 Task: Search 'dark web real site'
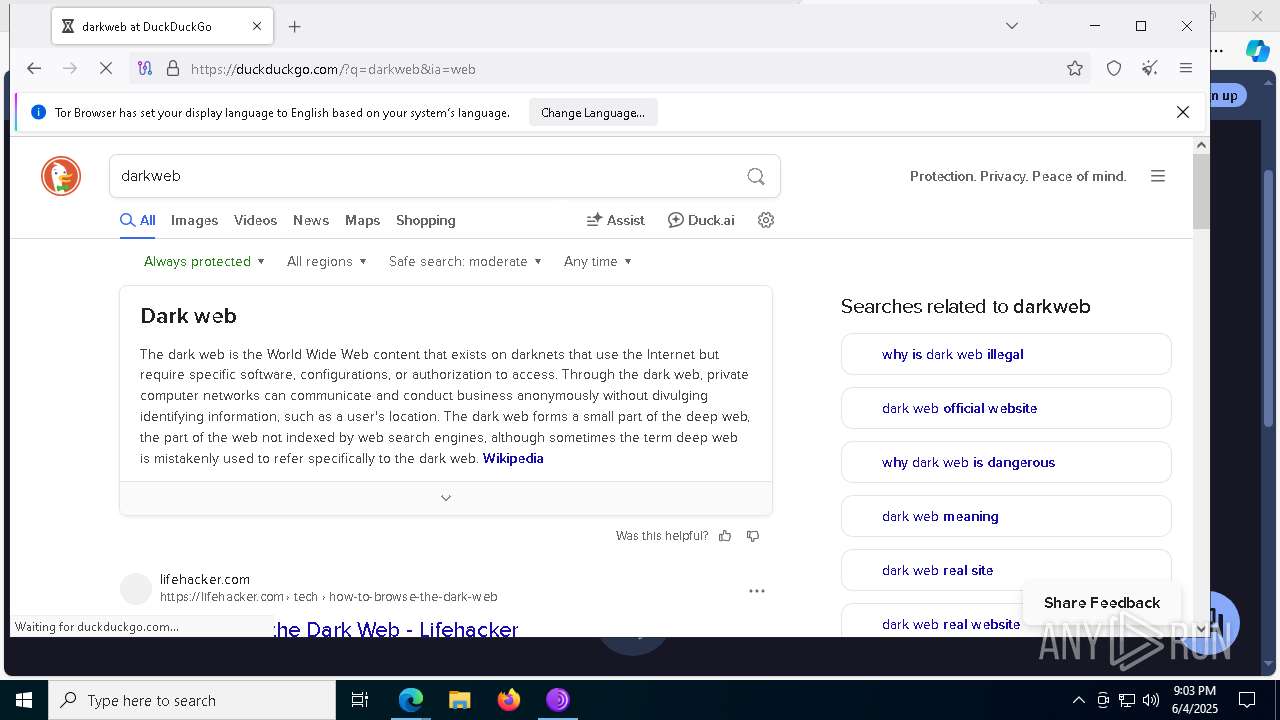pos(1006,570)
